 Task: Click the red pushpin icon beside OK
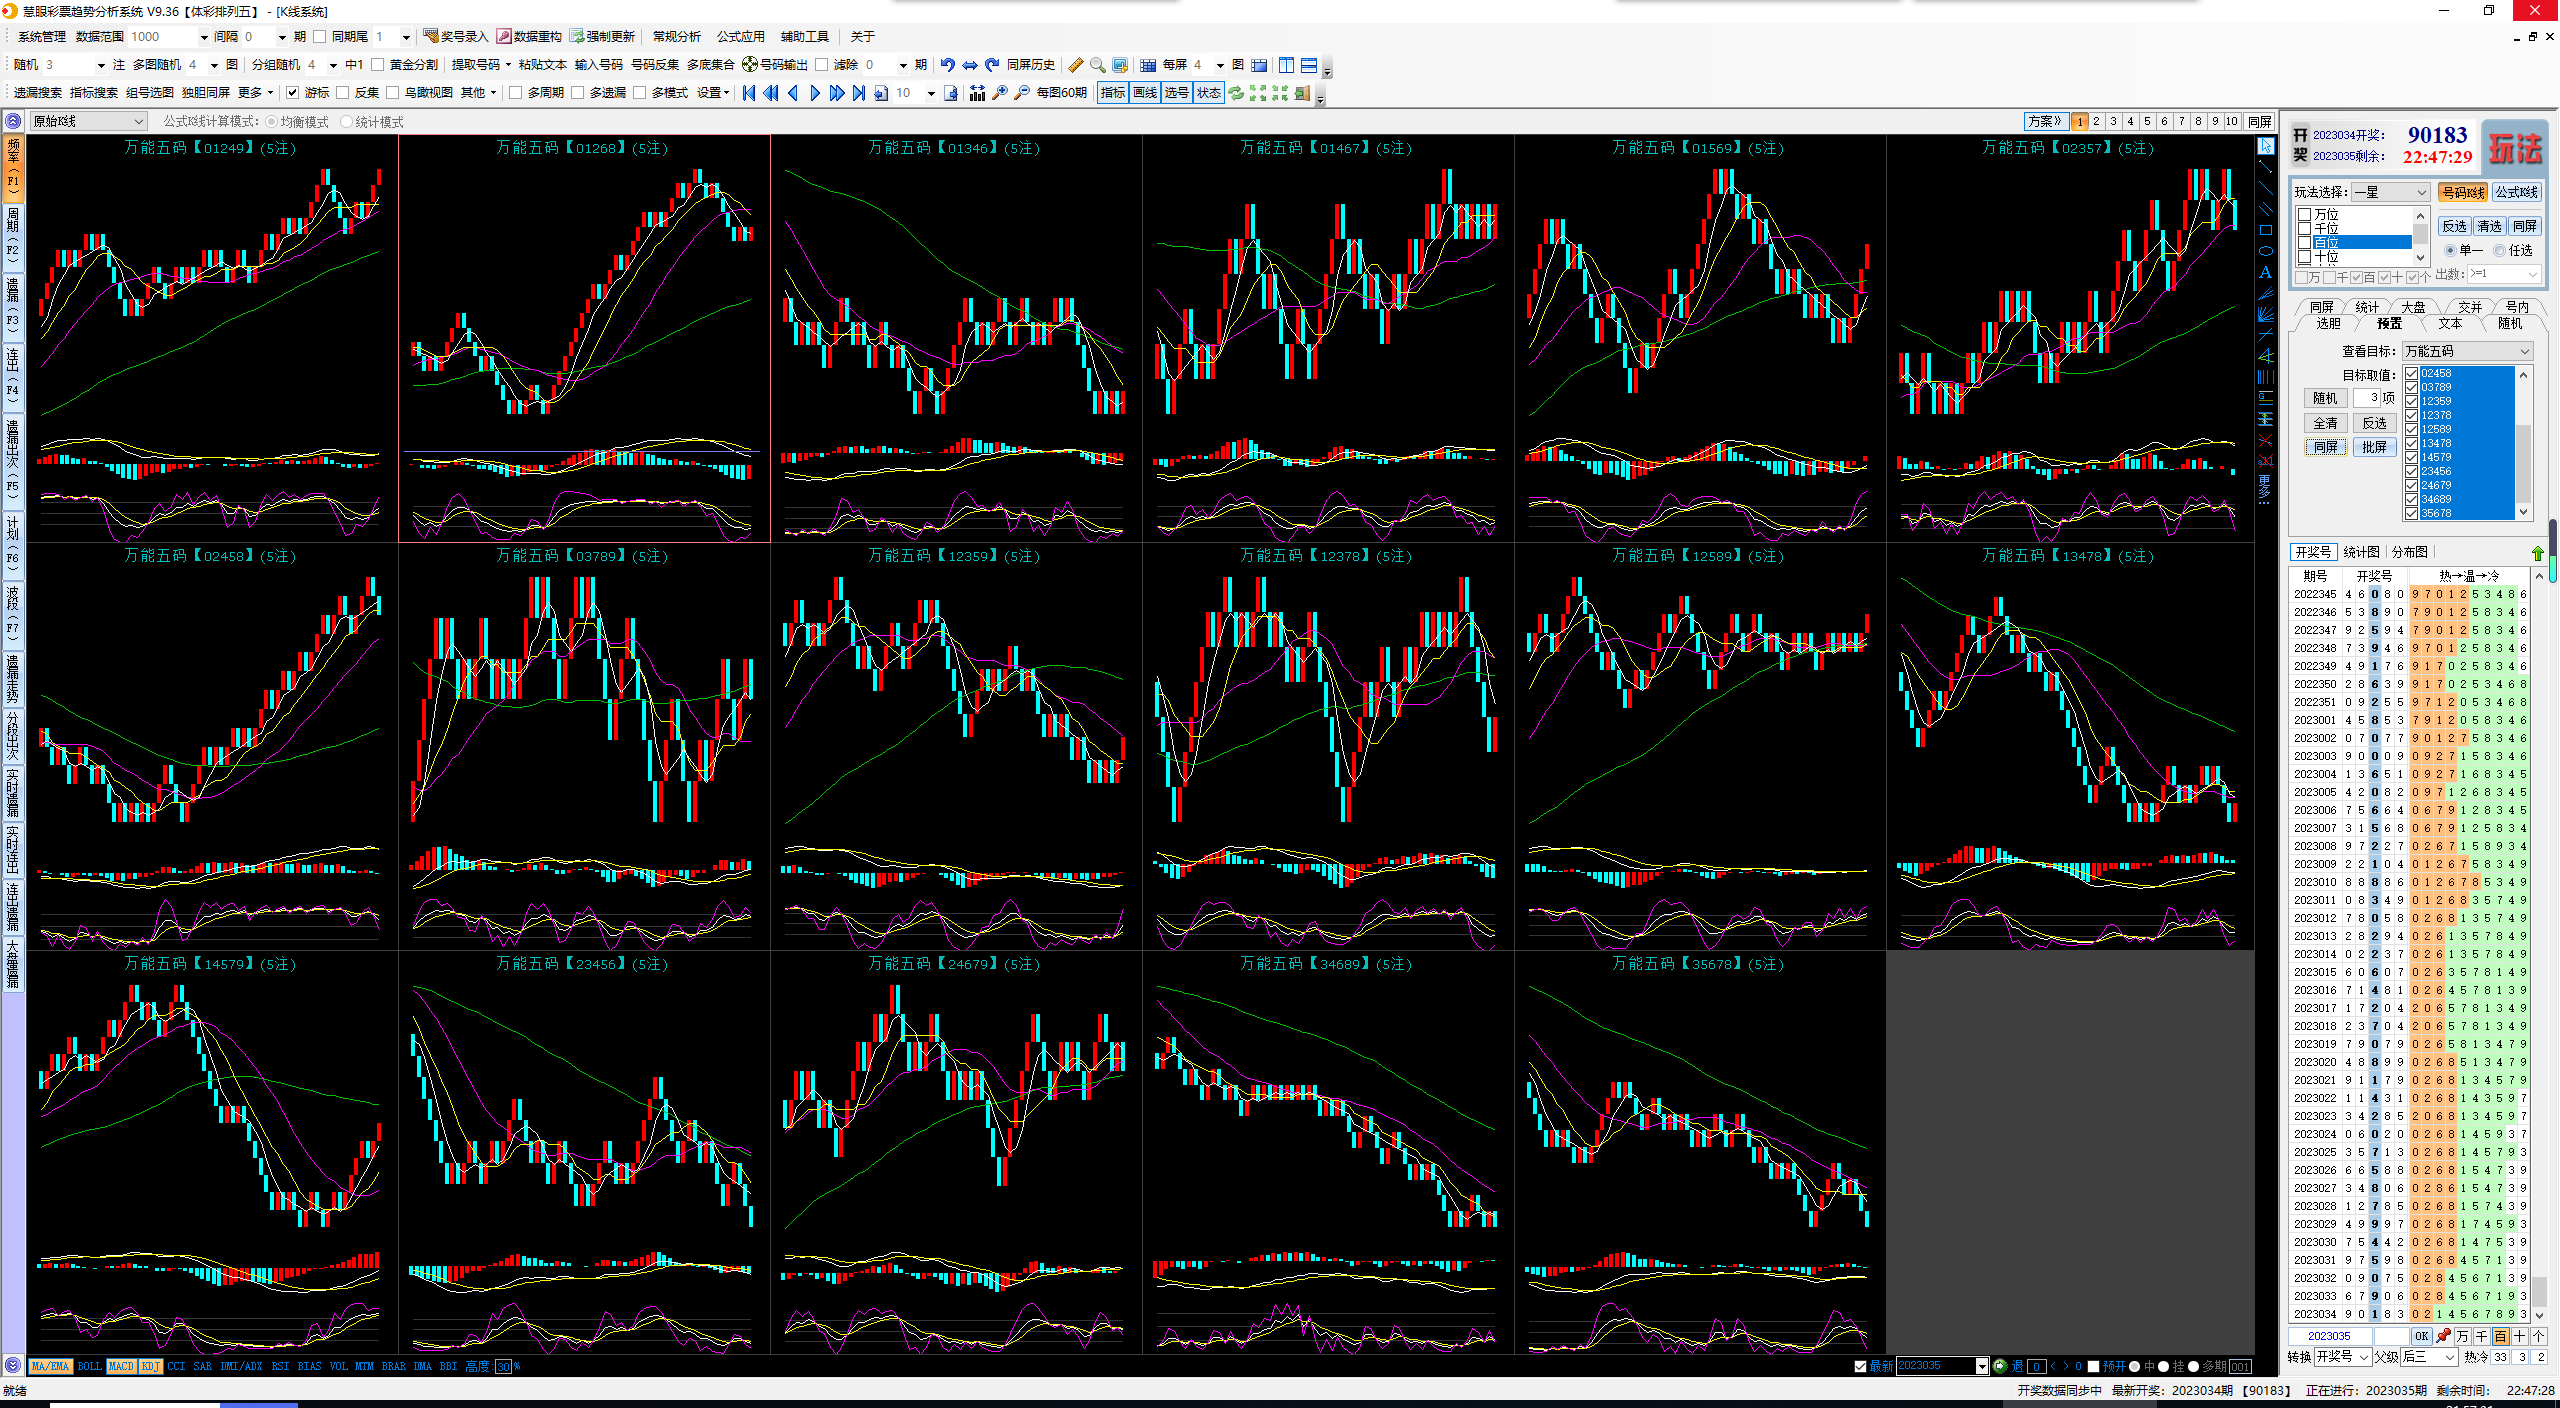point(2443,1335)
